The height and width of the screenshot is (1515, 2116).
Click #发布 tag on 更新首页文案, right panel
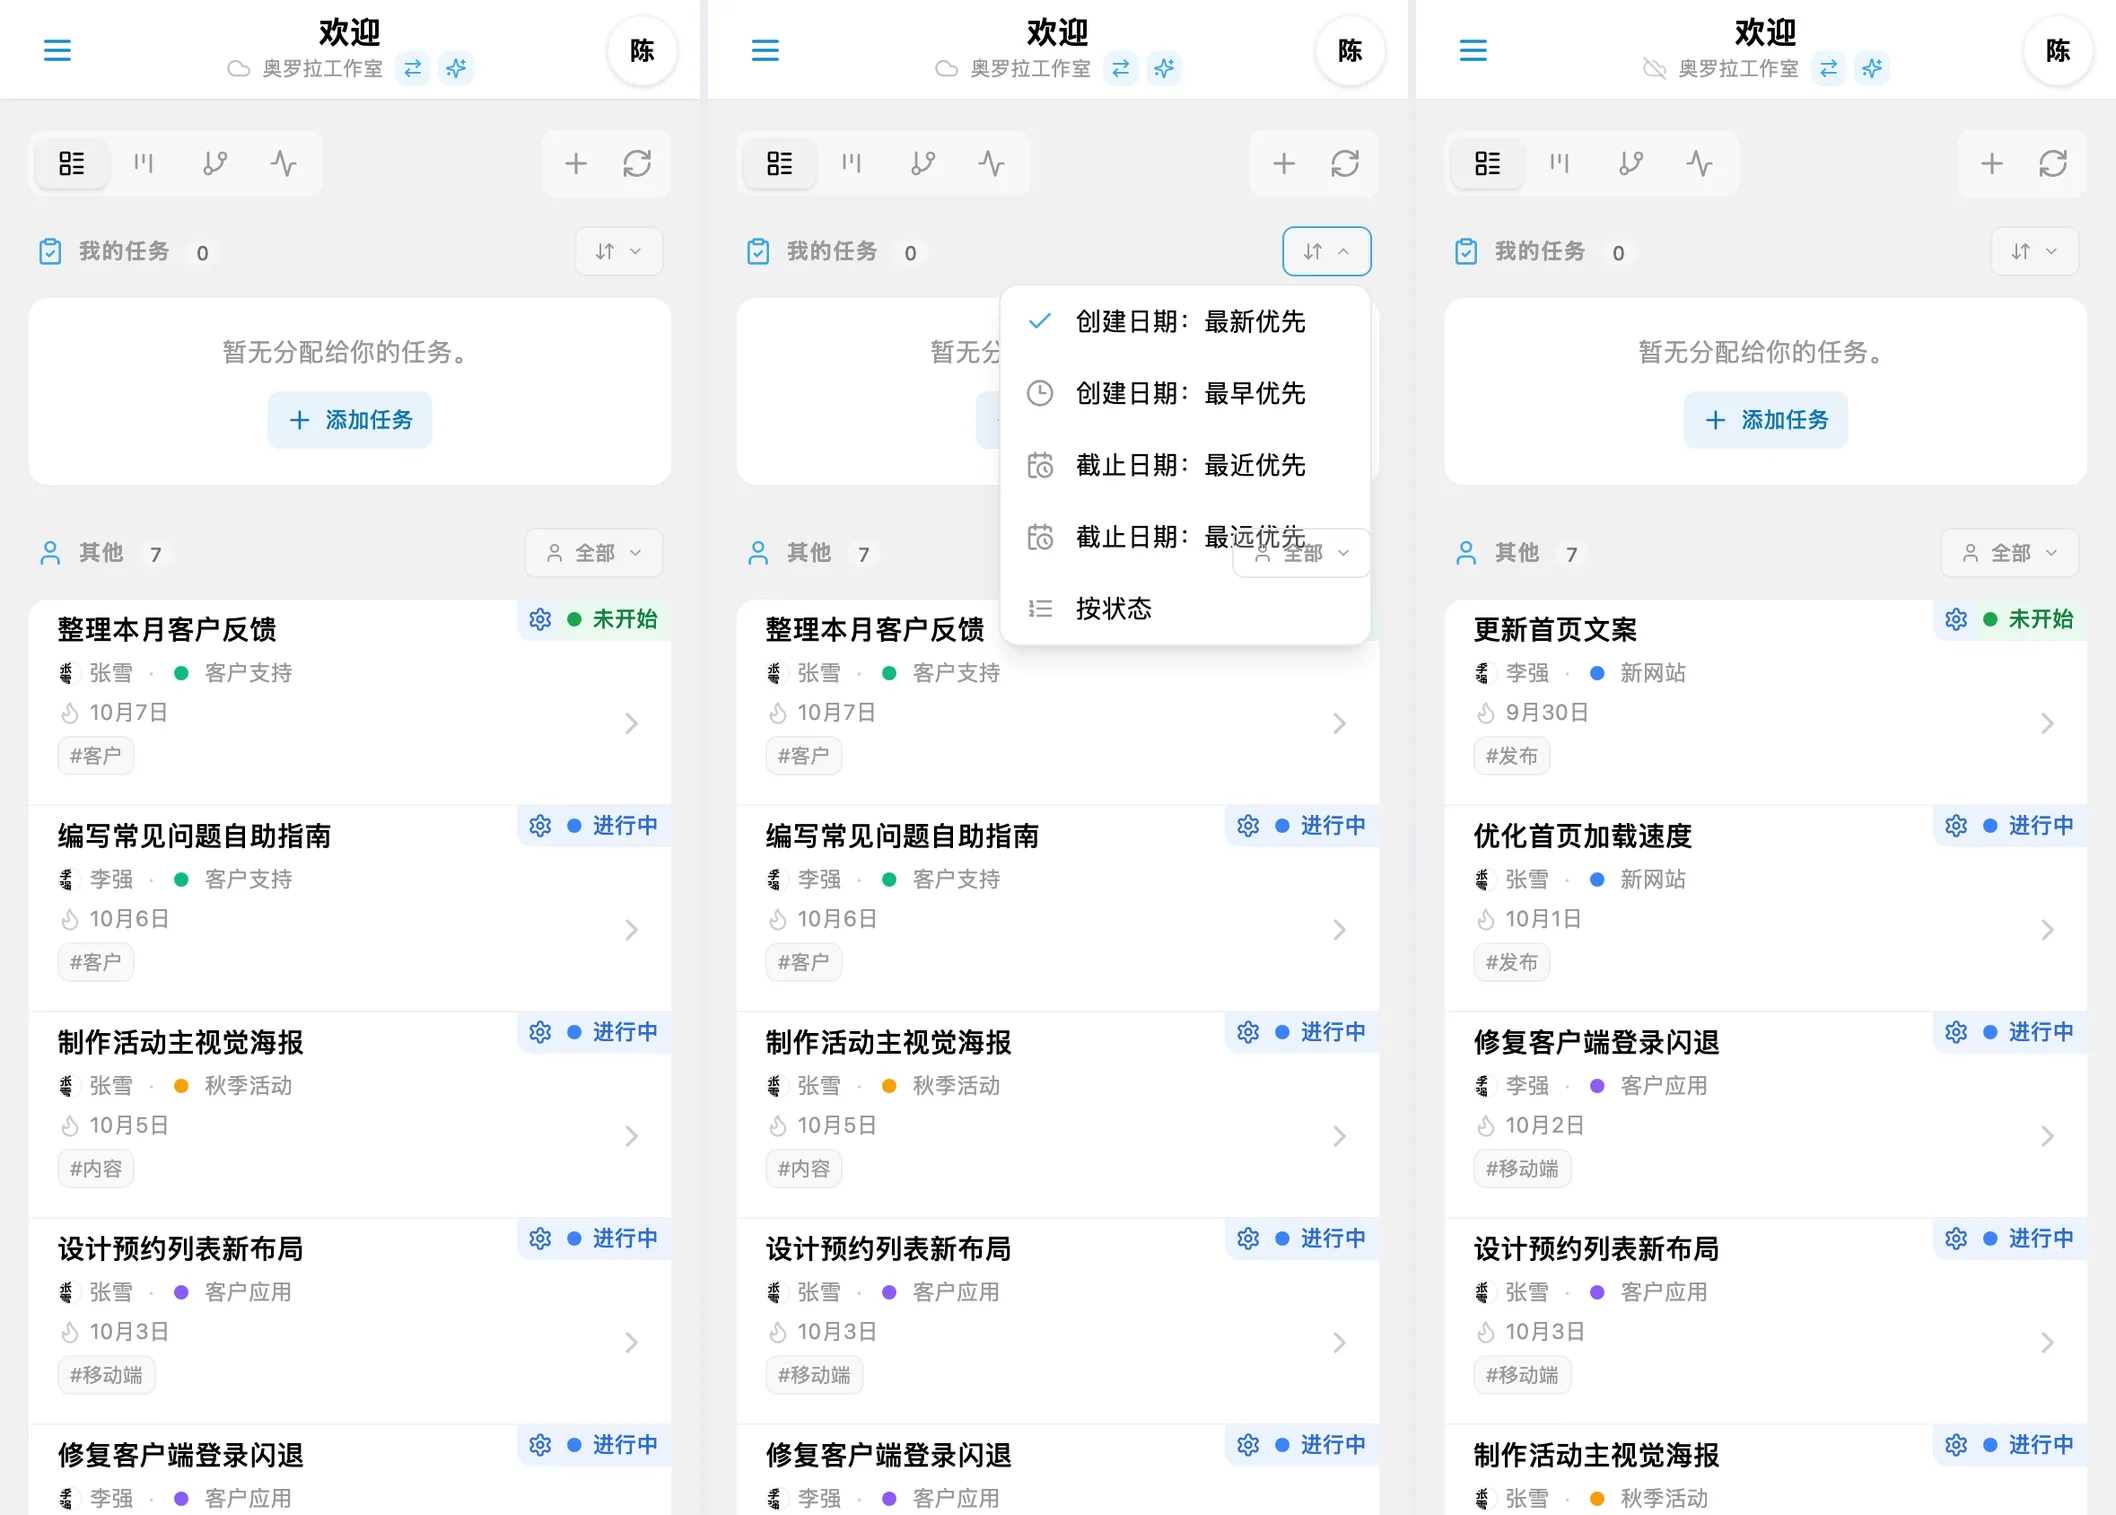tap(1512, 756)
